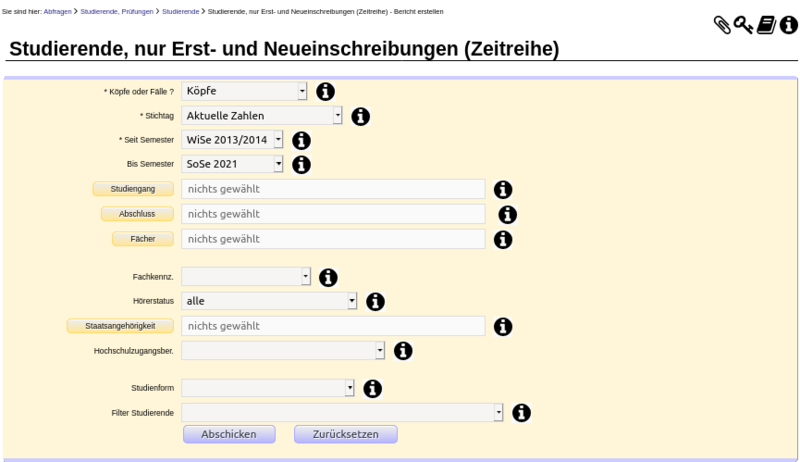Show info for Fächer field
Screen dimensions: 800x462
[503, 240]
